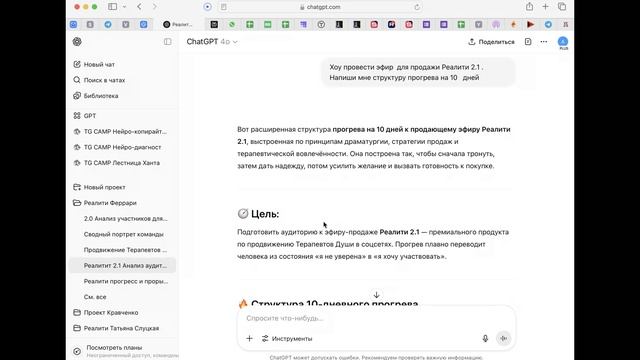Open the GPT section
The image size is (640, 360).
(x=90, y=116)
